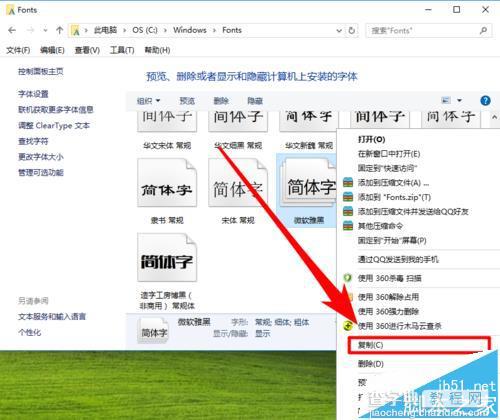
Task: Choose 删除(D) in context menu
Action: pos(371,364)
